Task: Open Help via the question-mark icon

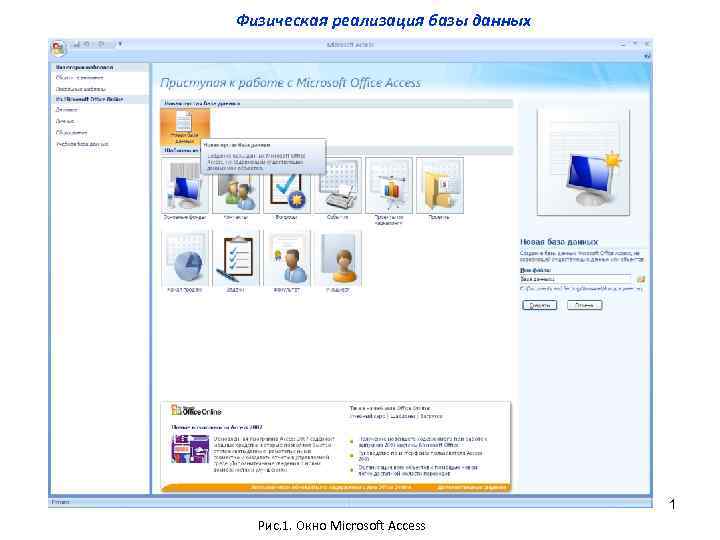Action: click(647, 56)
